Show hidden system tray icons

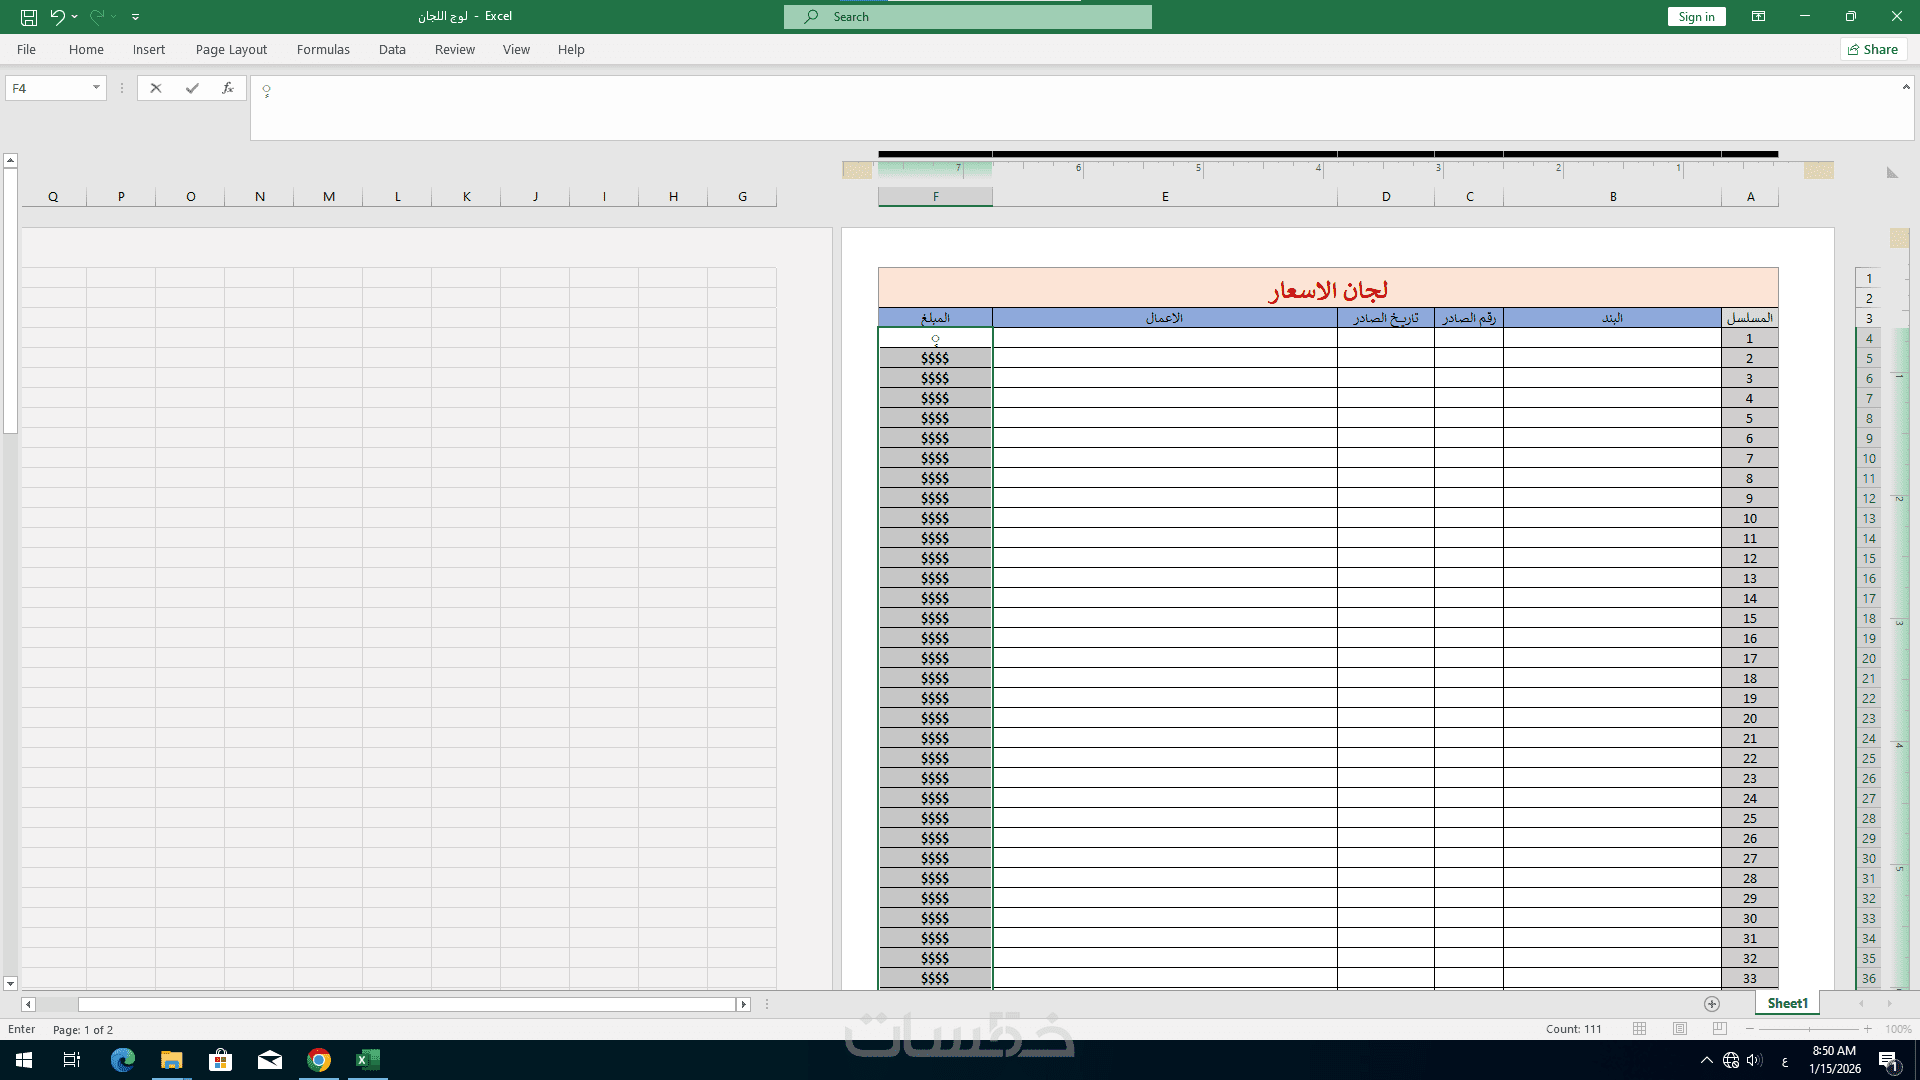(x=1706, y=1060)
